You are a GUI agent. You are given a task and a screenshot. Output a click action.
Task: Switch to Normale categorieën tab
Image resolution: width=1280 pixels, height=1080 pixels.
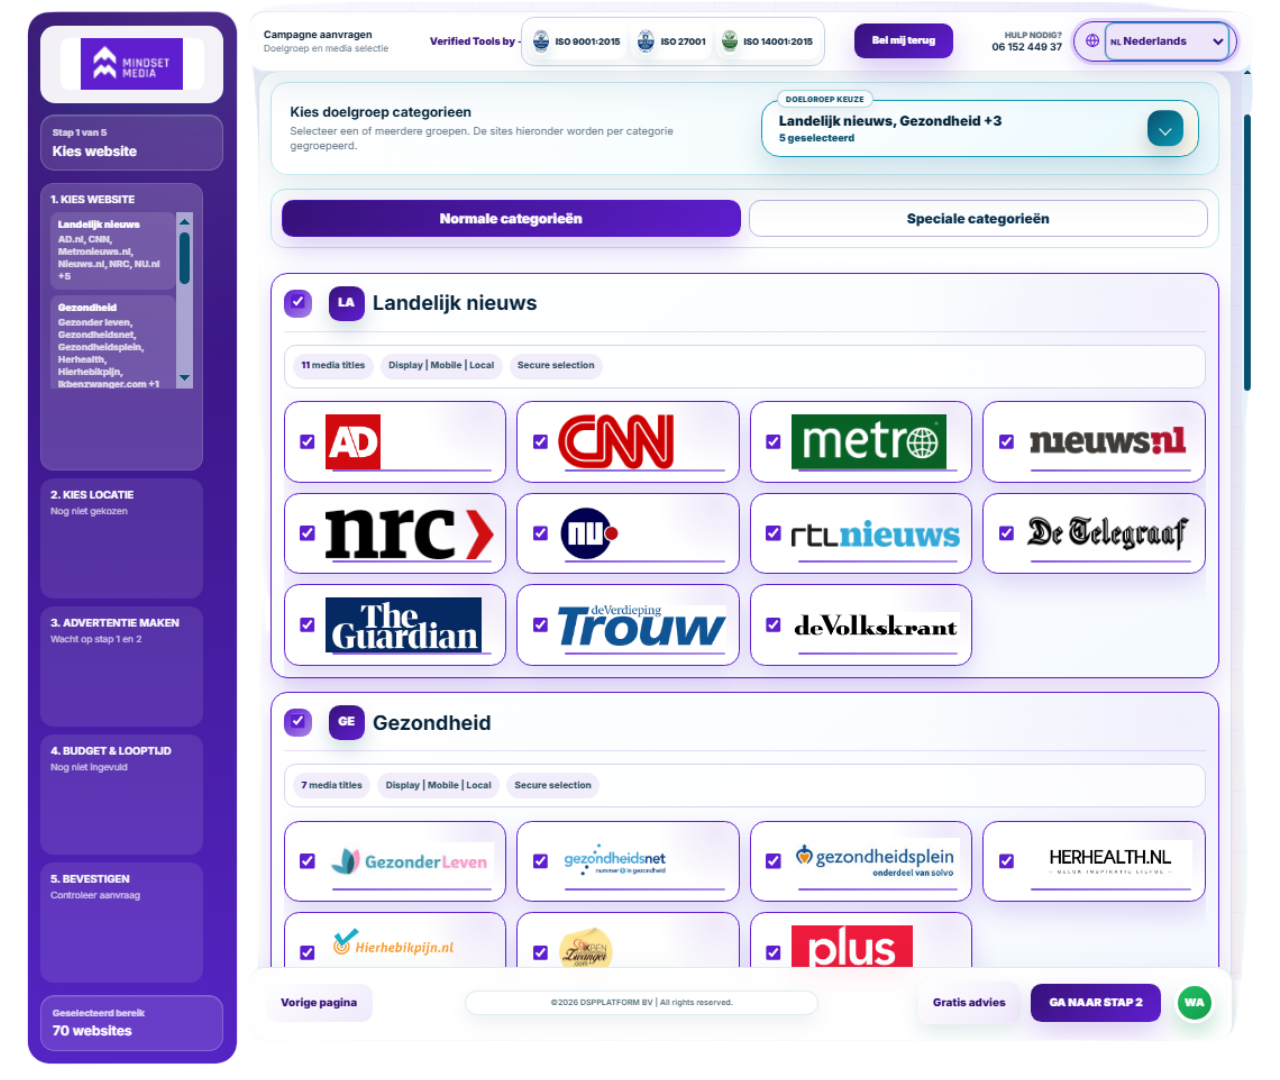pyautogui.click(x=511, y=219)
